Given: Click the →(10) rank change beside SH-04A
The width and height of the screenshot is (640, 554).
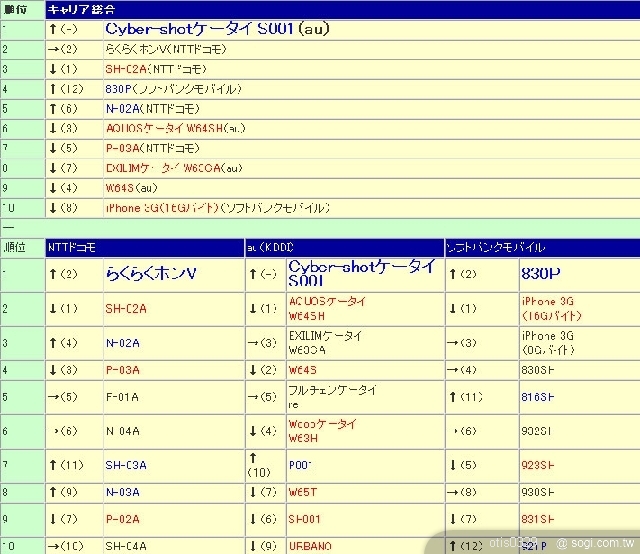Looking at the screenshot, I should (x=65, y=546).
